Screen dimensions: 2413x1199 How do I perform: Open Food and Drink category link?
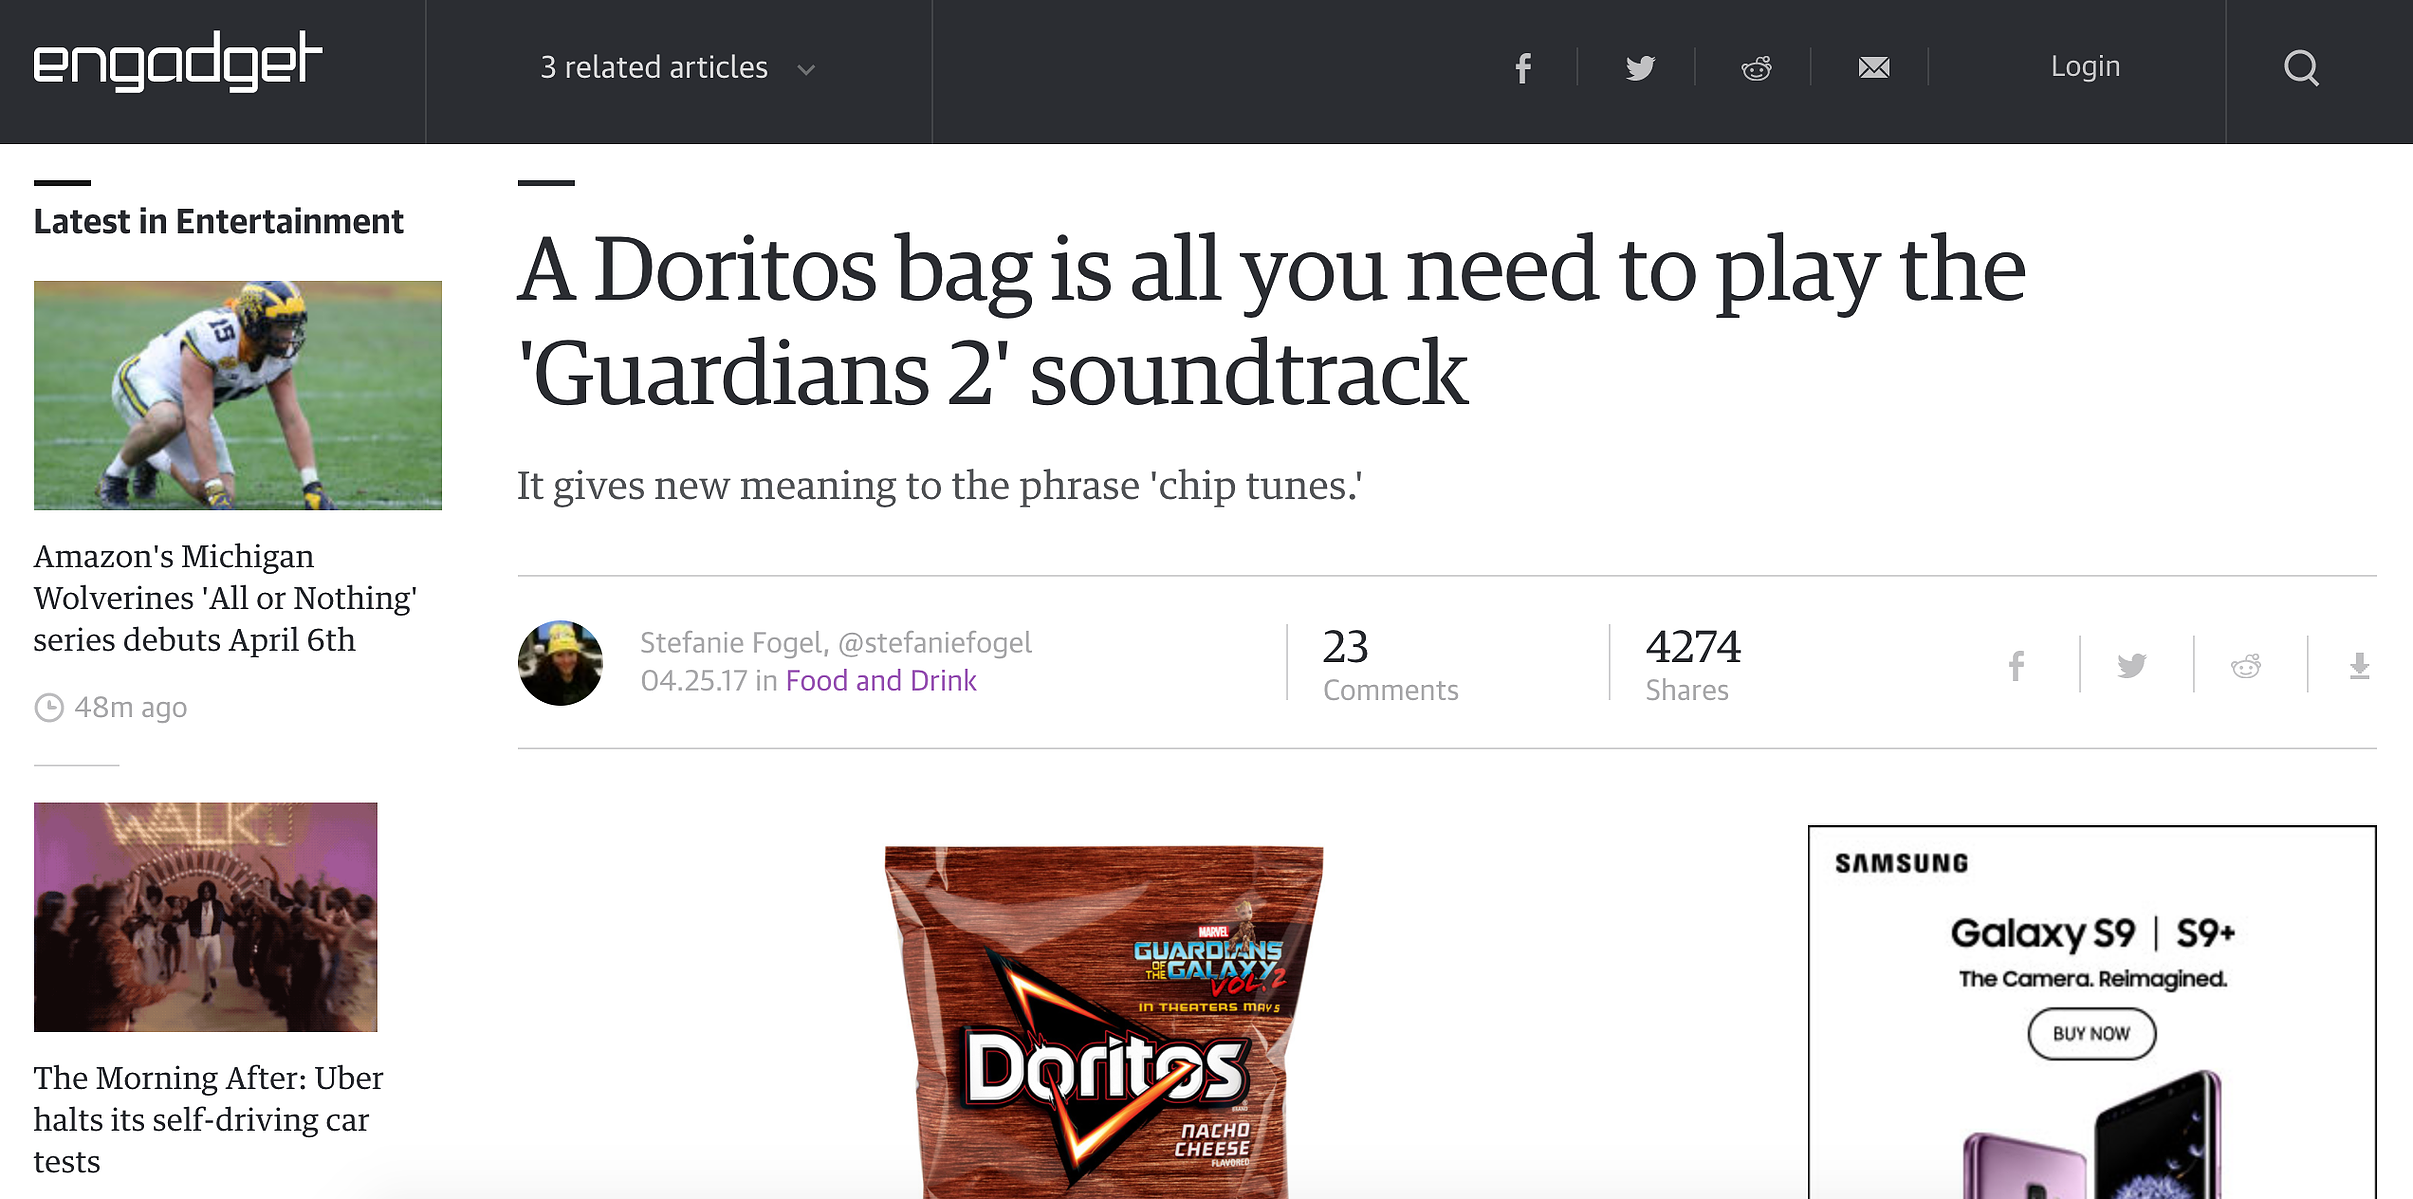[881, 681]
